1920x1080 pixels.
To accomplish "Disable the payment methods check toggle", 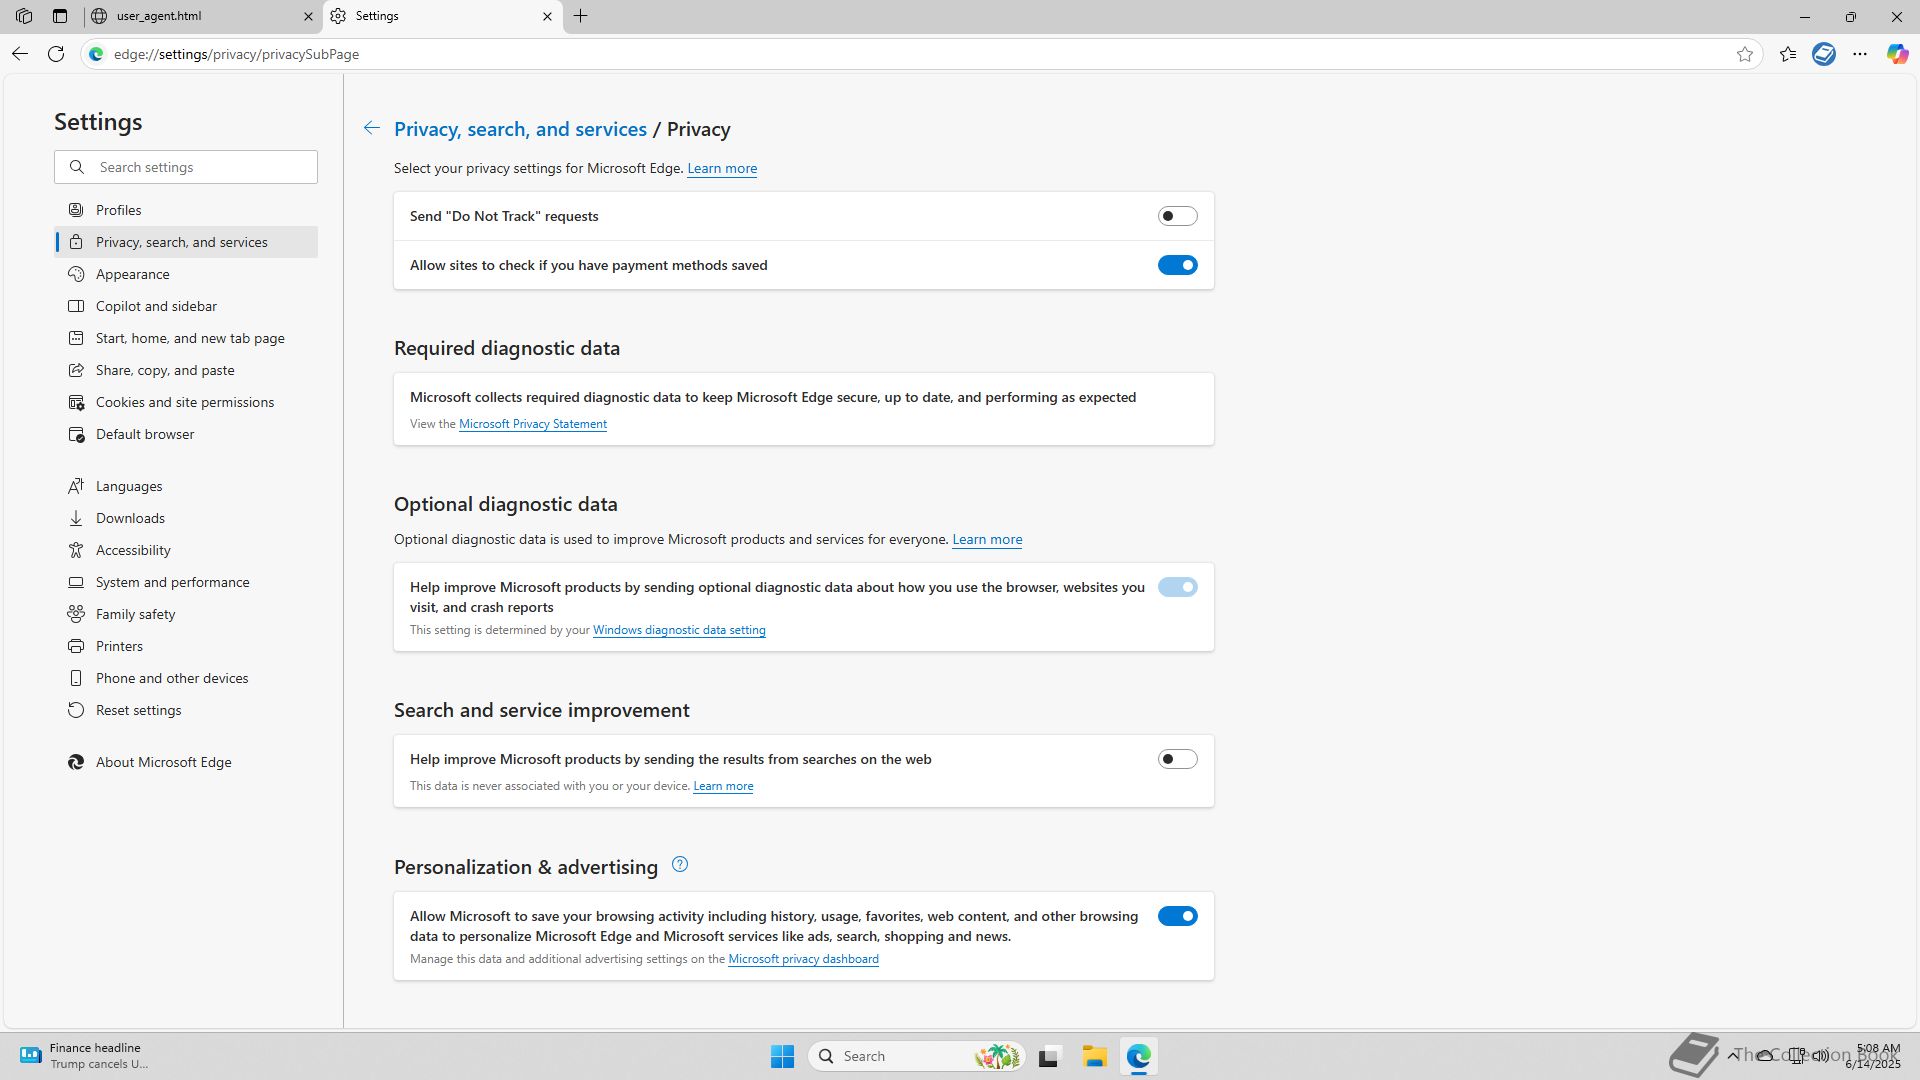I will click(x=1177, y=265).
